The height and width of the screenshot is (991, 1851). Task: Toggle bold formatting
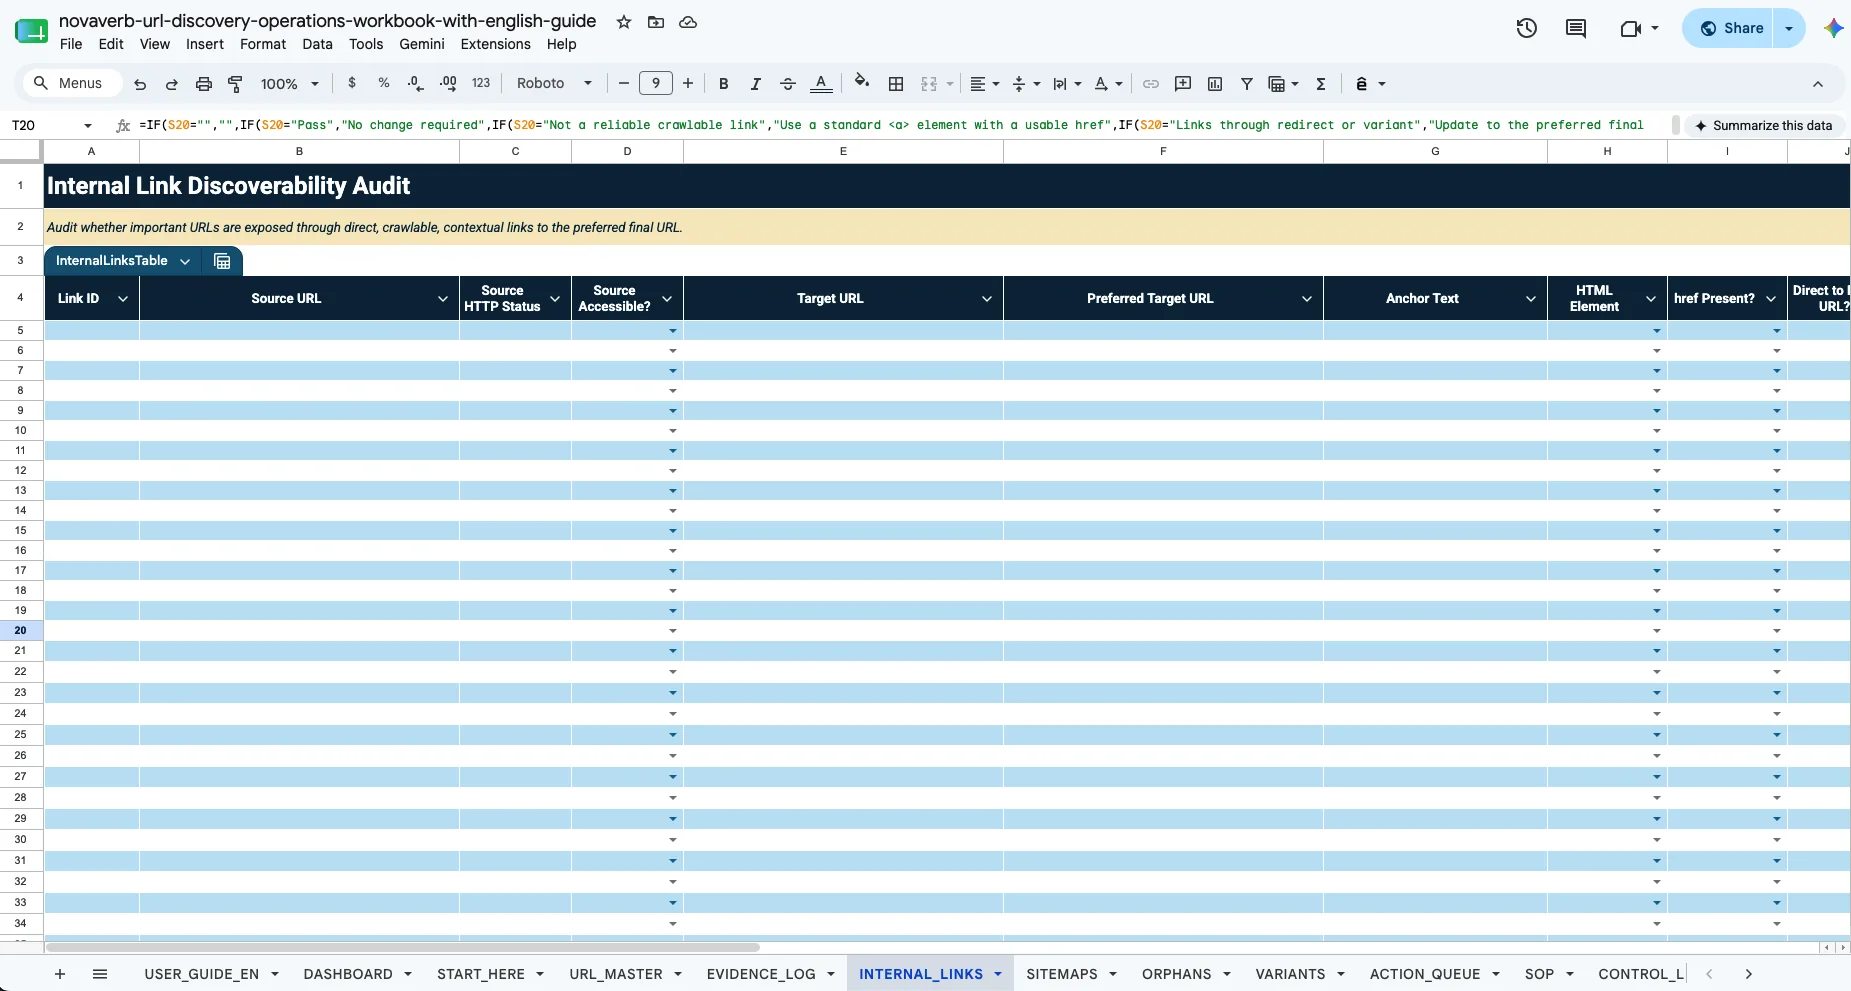click(x=724, y=84)
